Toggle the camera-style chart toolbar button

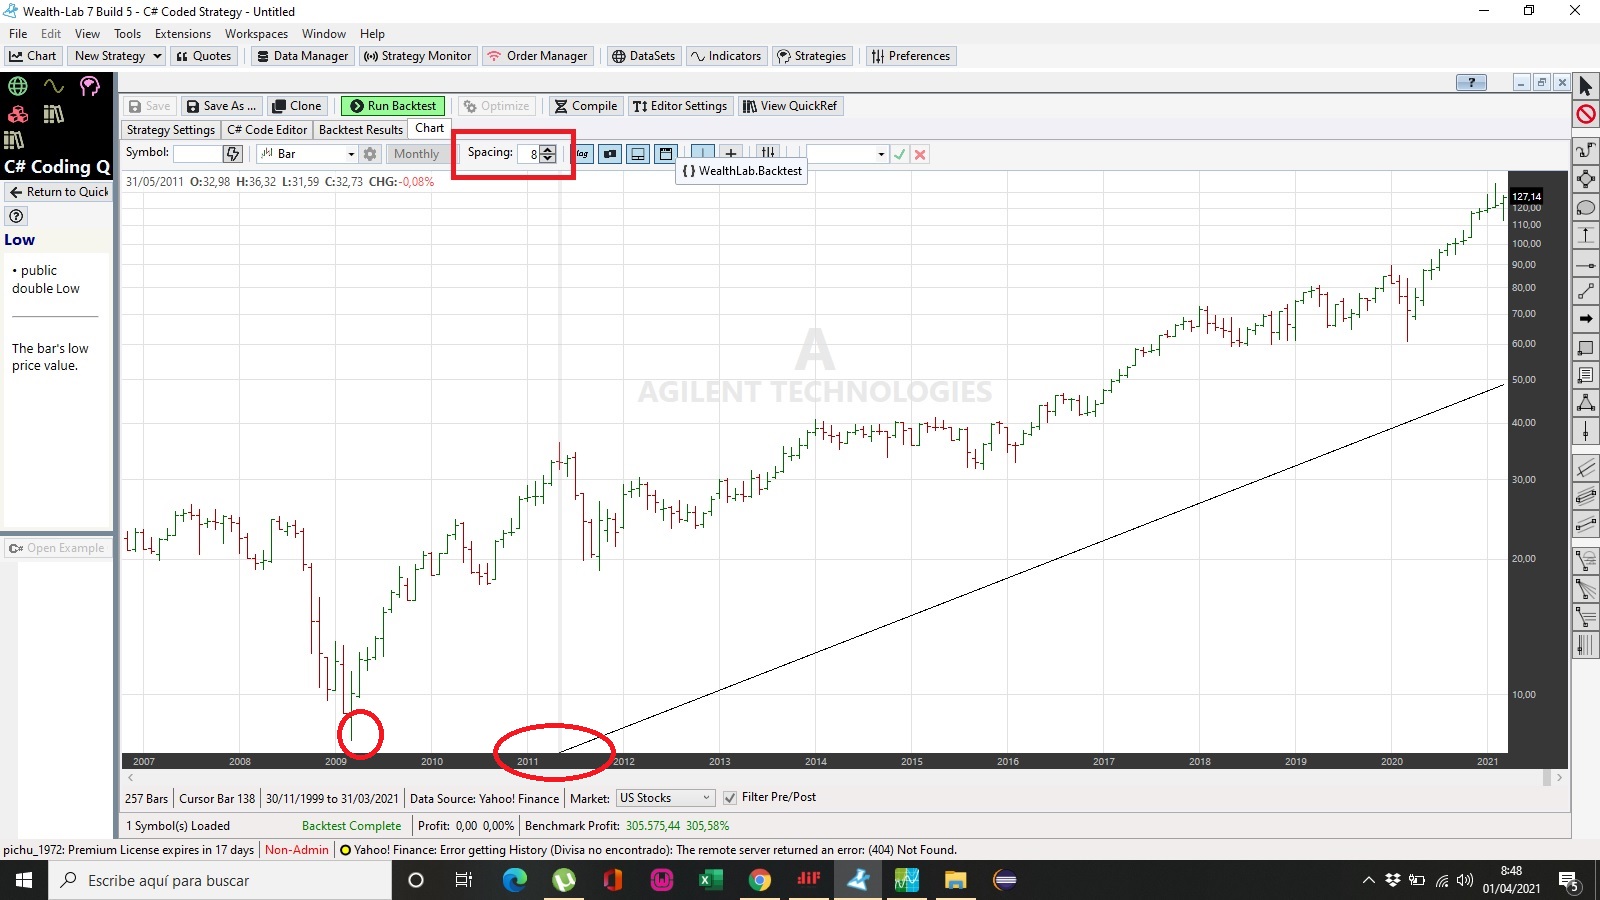coord(610,154)
